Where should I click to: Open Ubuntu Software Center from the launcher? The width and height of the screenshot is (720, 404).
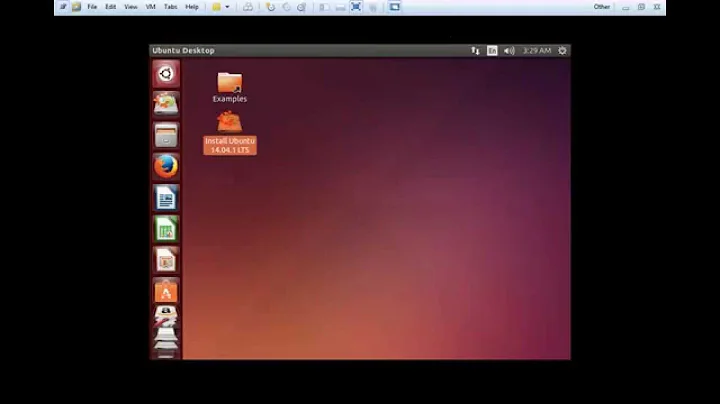[166, 291]
